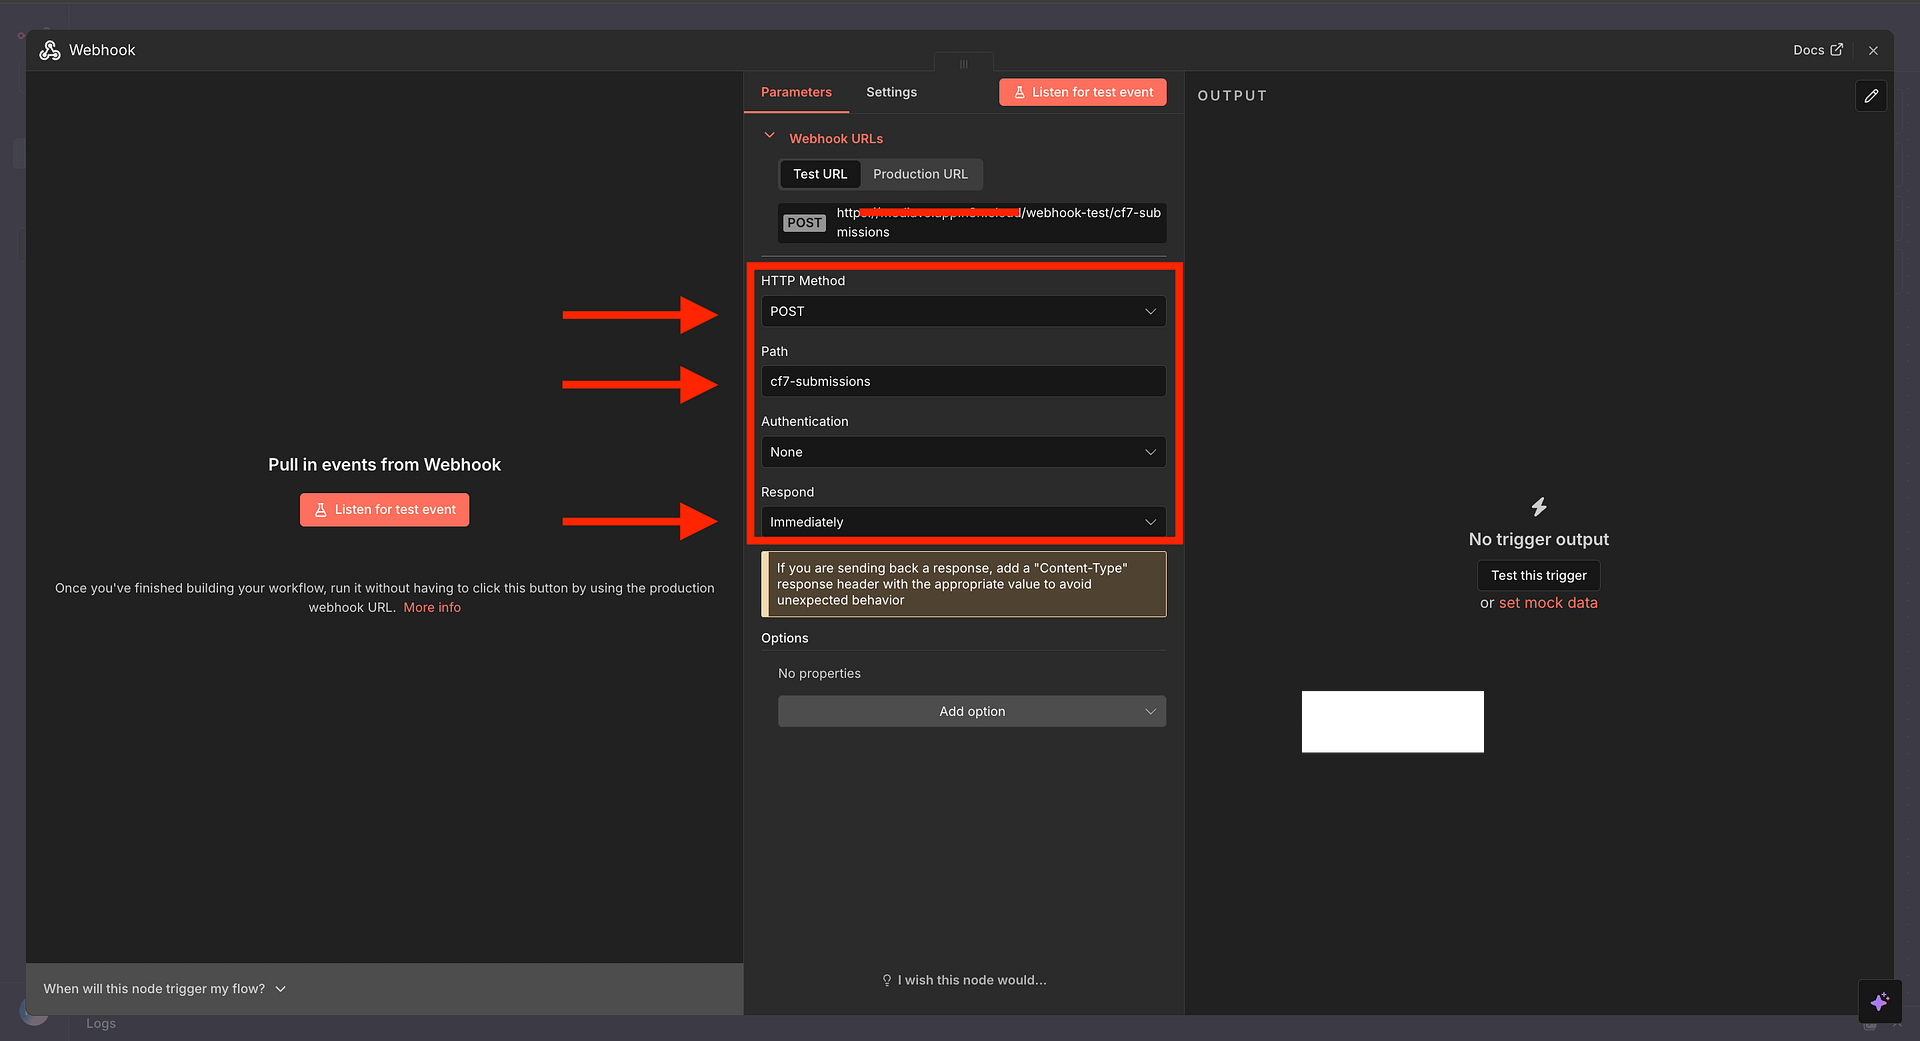Open the HTTP Method dropdown
The width and height of the screenshot is (1920, 1041).
(x=963, y=311)
